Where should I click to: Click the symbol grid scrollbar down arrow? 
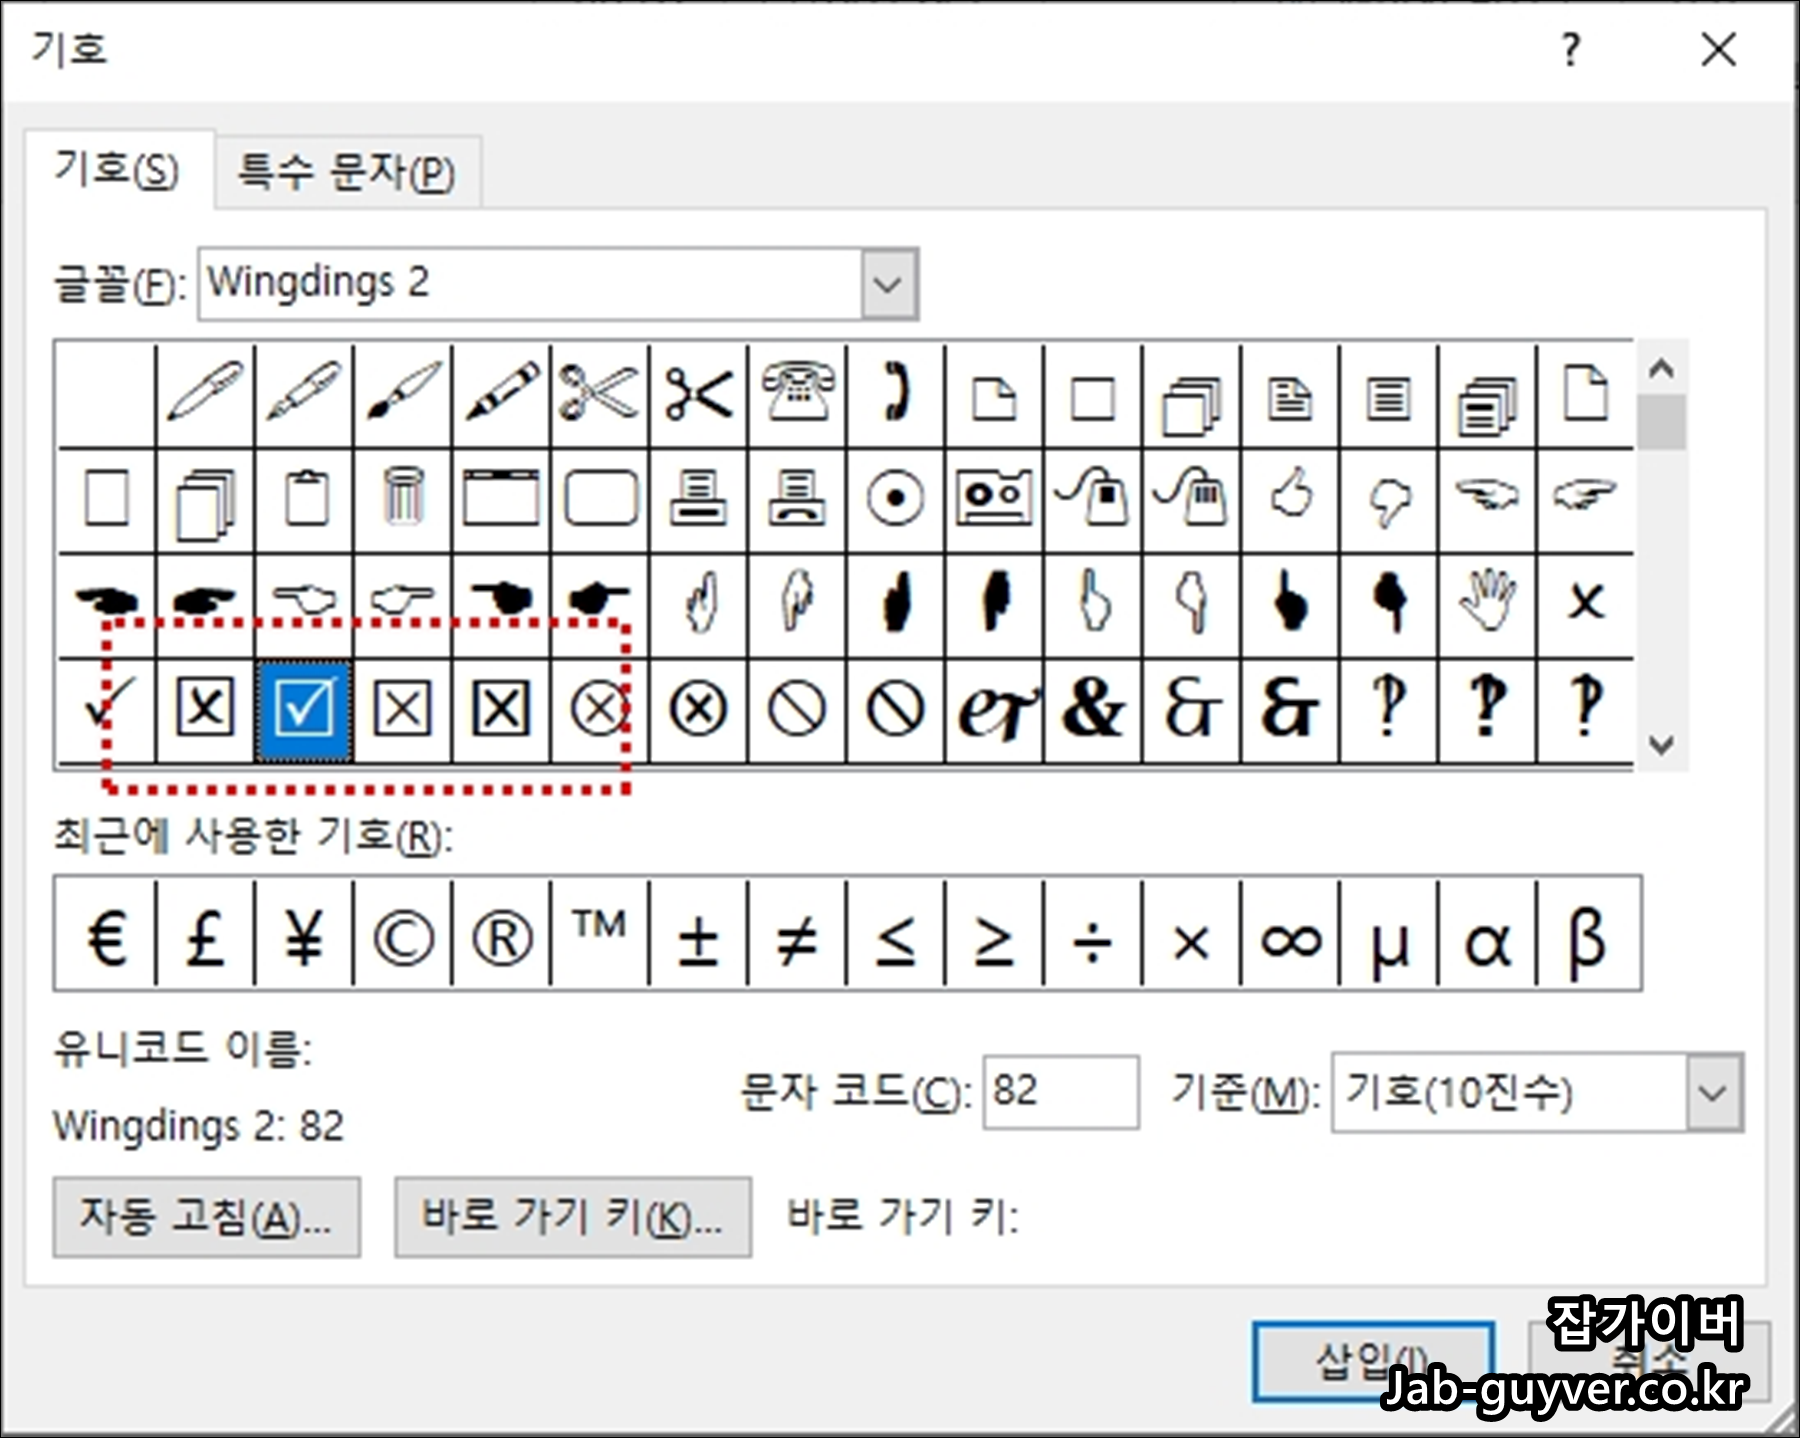pyautogui.click(x=1661, y=744)
